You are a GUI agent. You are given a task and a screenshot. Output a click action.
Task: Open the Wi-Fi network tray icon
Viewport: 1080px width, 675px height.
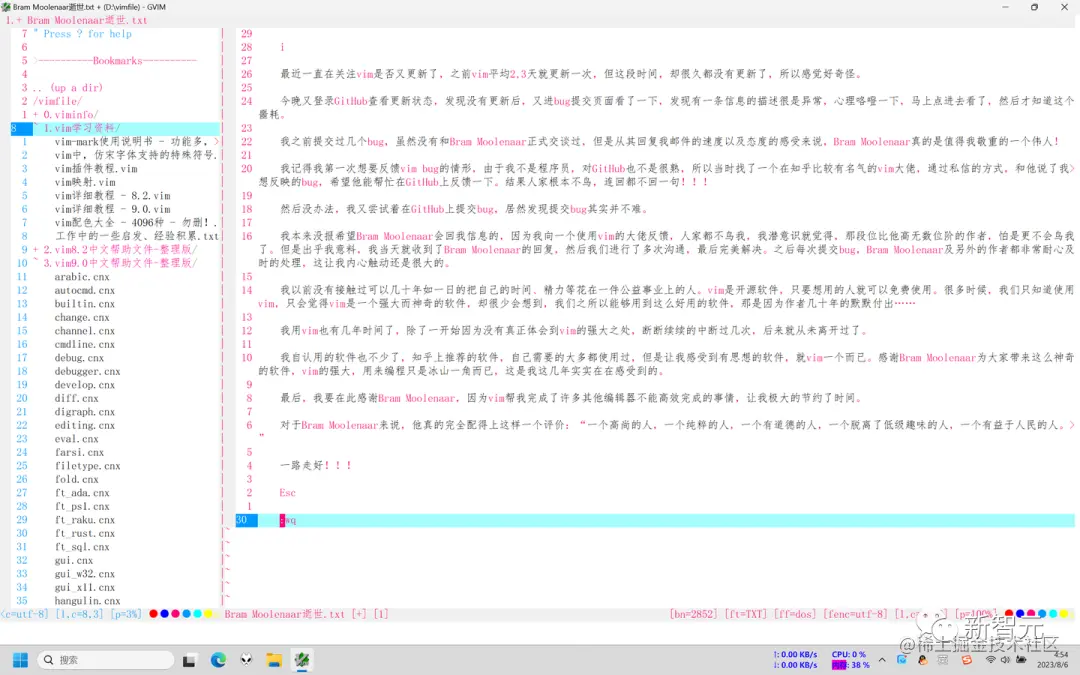coord(990,660)
